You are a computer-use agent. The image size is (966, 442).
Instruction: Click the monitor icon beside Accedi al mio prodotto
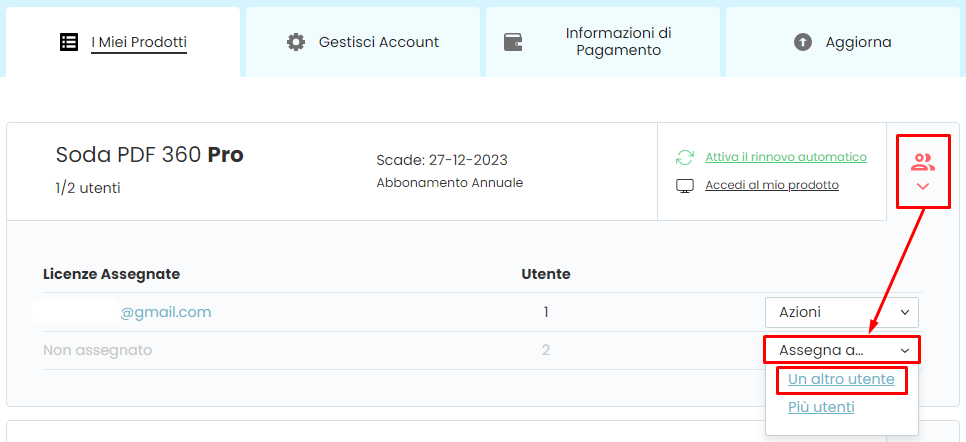(x=684, y=186)
